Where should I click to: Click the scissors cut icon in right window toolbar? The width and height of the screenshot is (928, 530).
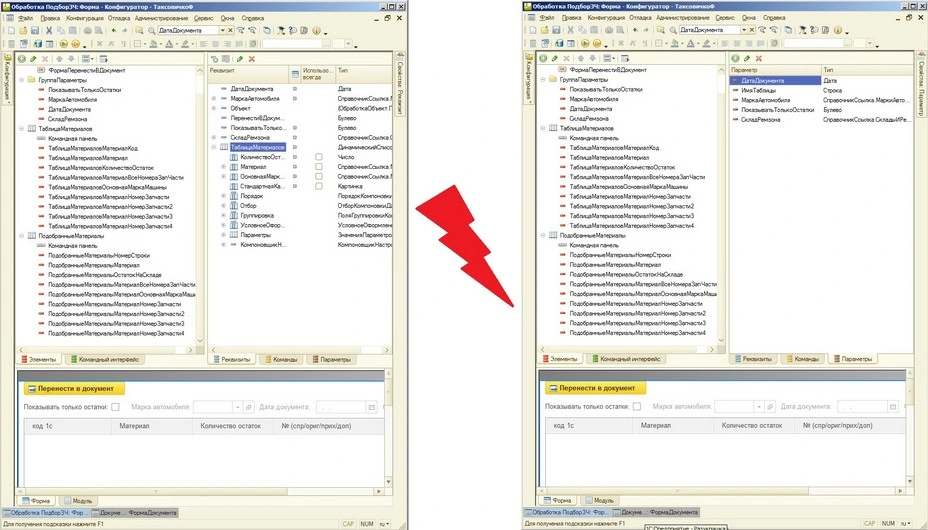[569, 31]
